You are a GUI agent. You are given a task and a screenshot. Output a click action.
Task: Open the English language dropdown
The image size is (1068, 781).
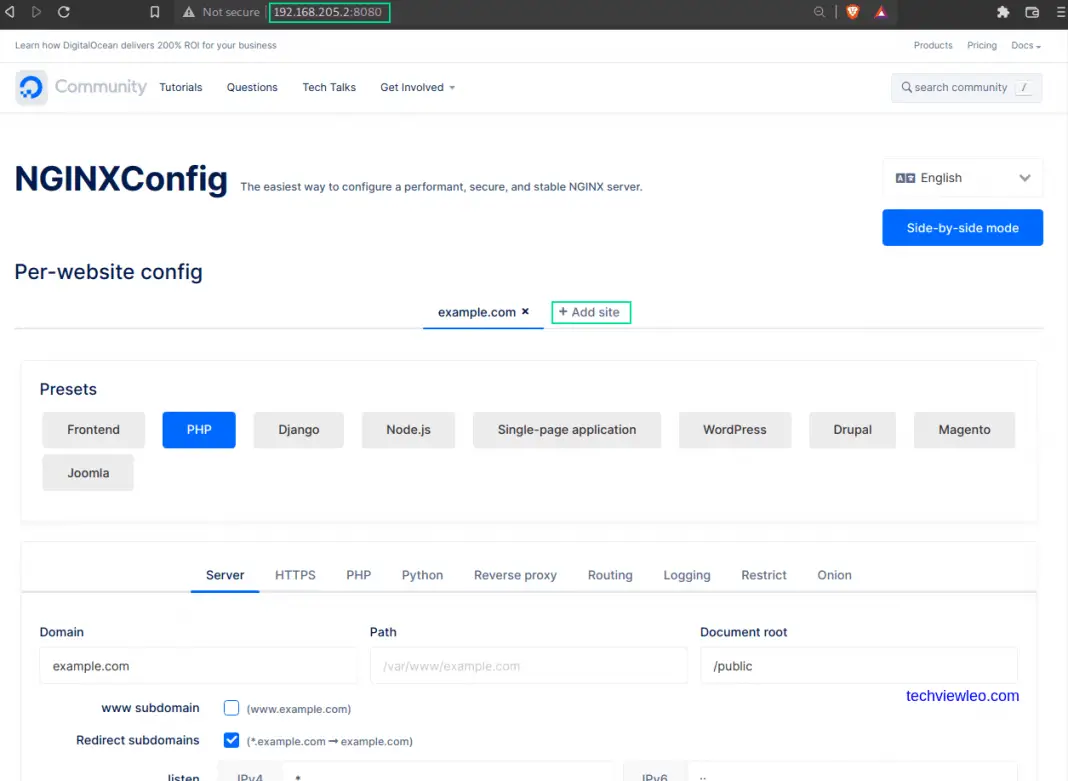(x=962, y=177)
